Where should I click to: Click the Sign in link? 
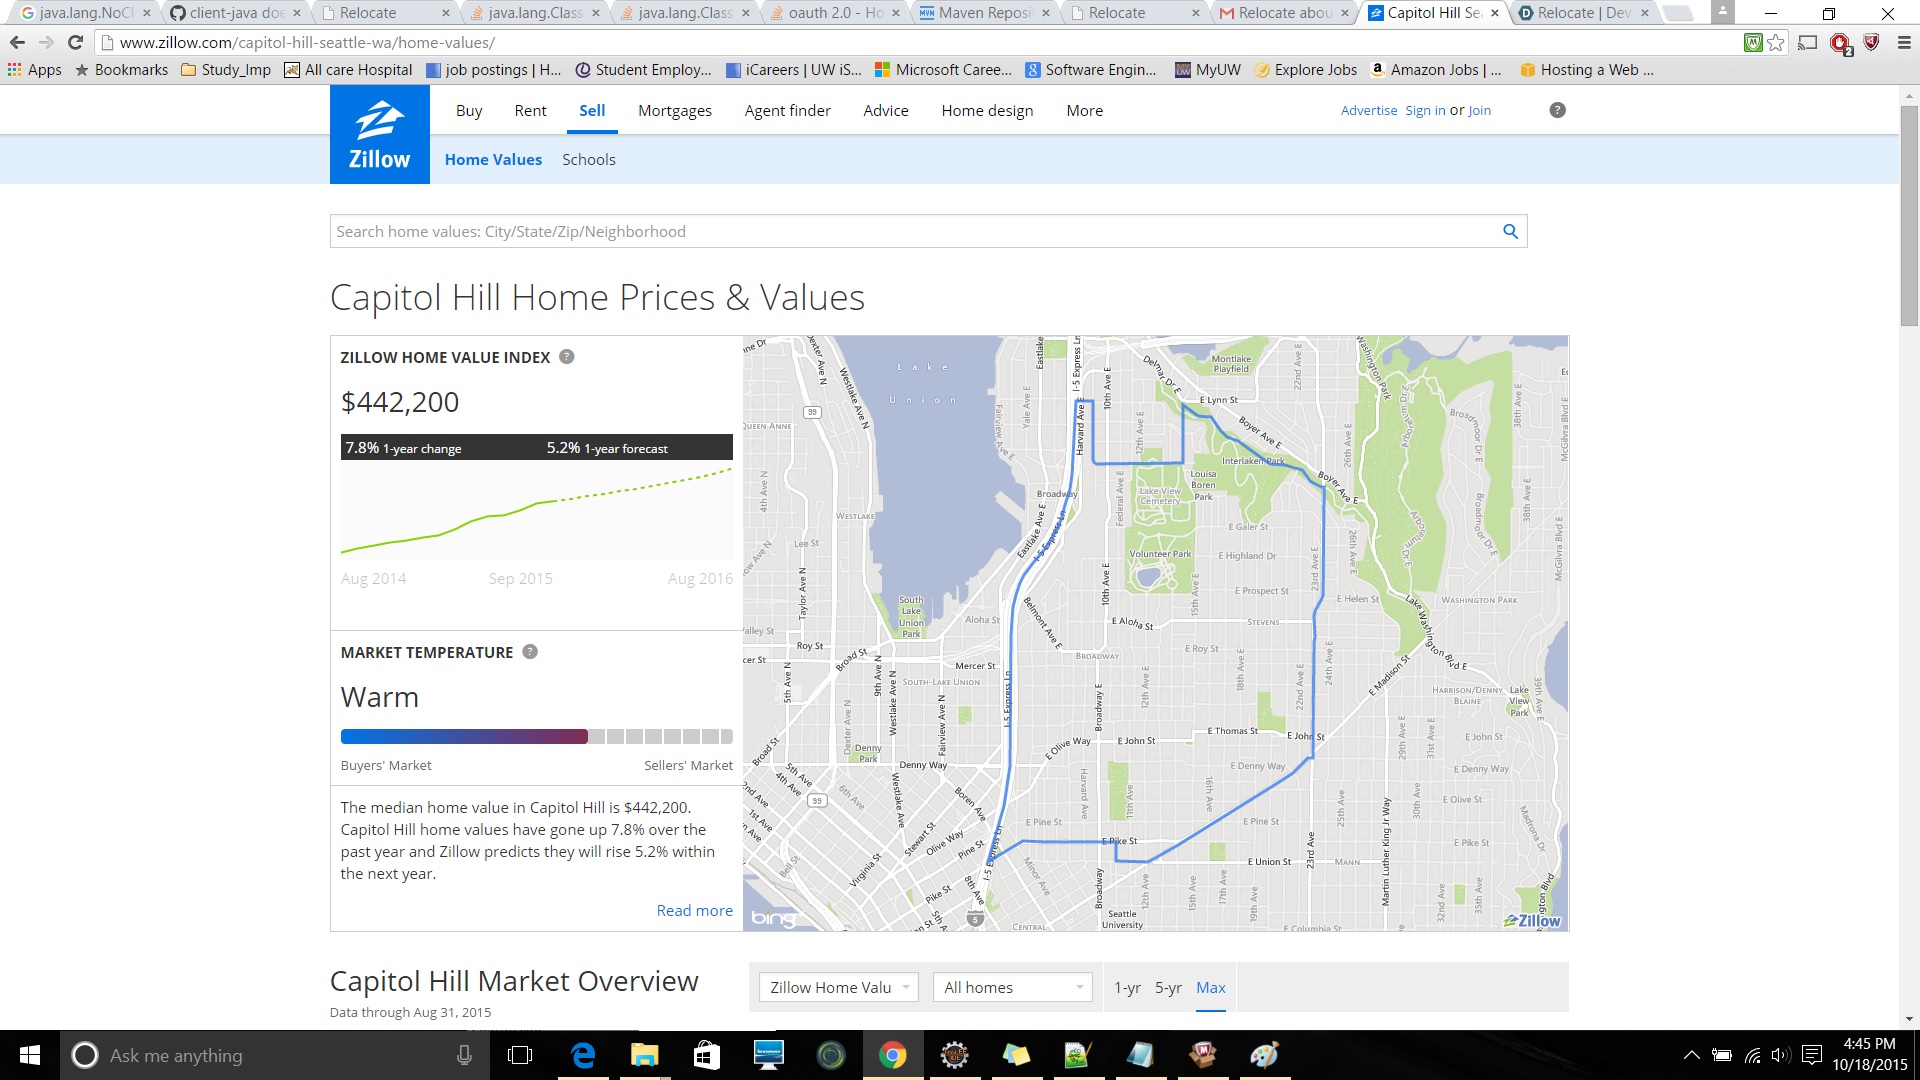click(x=1425, y=110)
